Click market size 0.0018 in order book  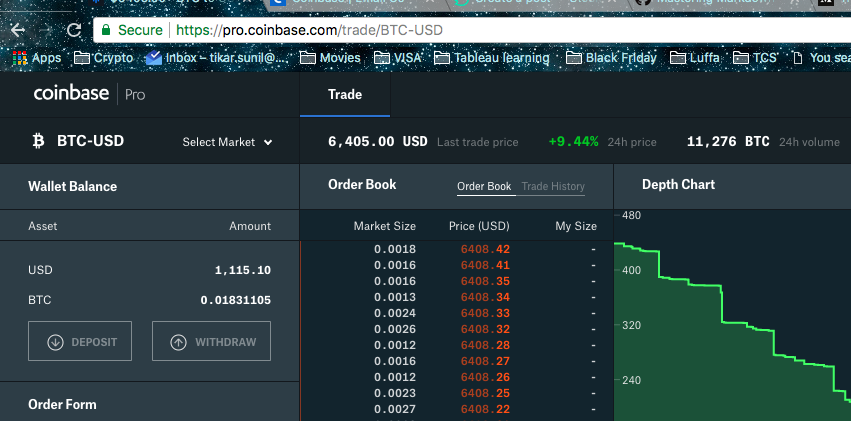395,250
